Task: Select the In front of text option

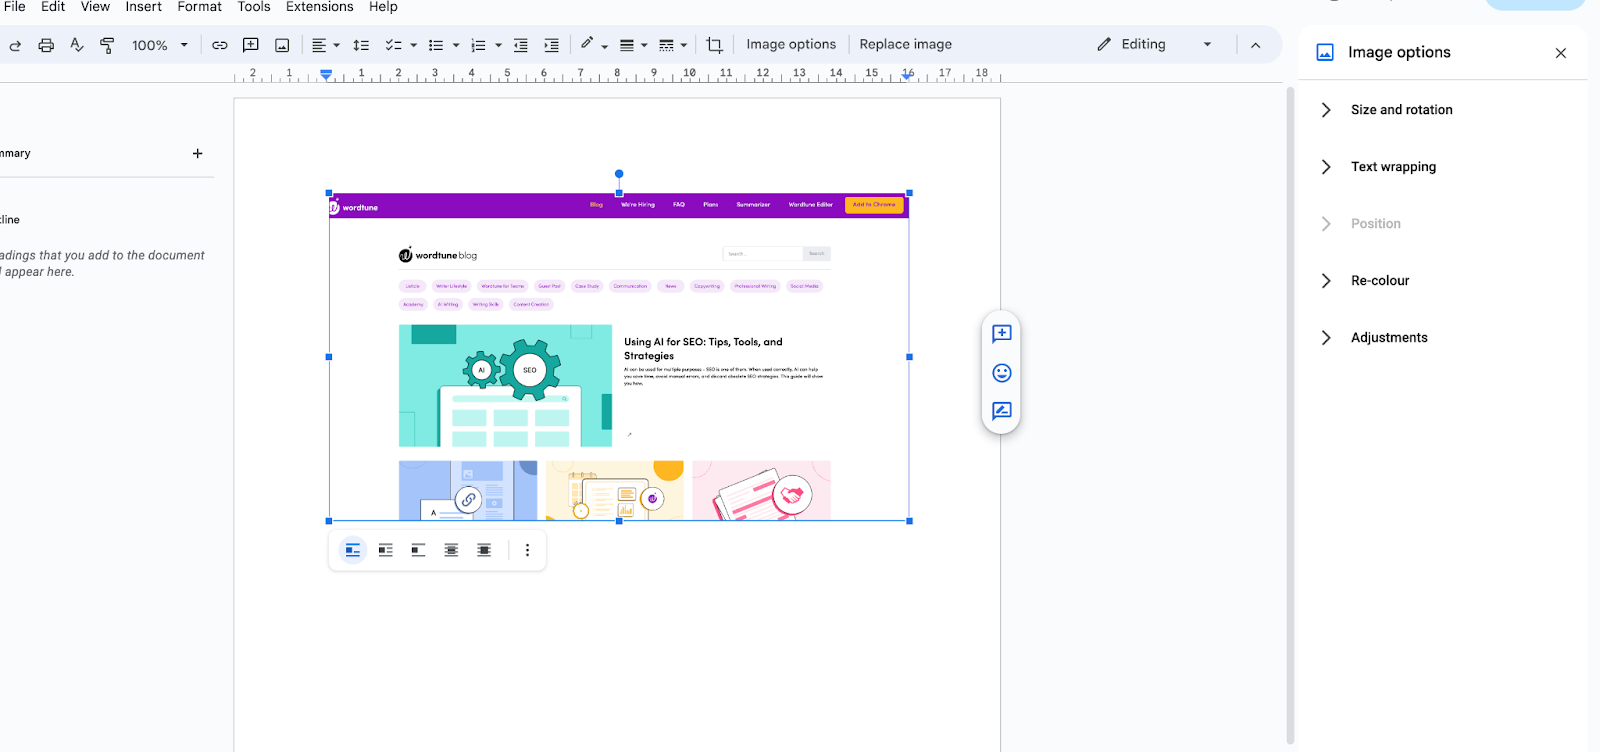Action: pyautogui.click(x=484, y=550)
